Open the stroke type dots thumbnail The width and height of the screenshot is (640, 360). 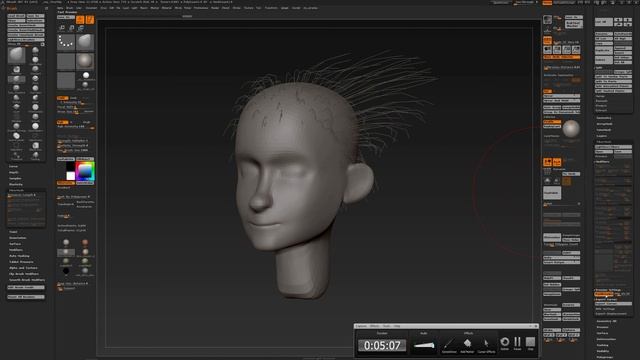pos(66,42)
